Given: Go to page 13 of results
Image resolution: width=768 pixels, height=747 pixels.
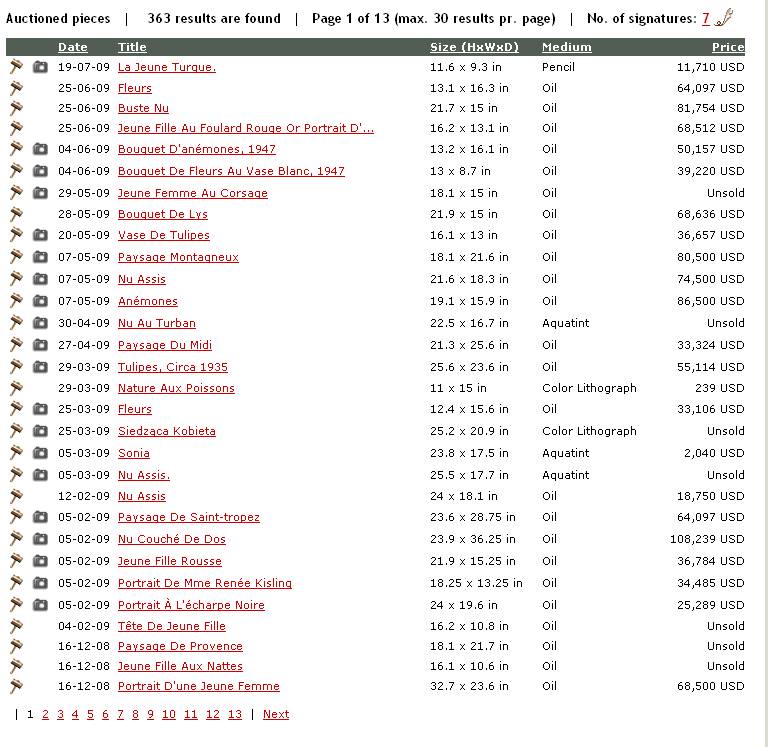Looking at the screenshot, I should (x=235, y=714).
